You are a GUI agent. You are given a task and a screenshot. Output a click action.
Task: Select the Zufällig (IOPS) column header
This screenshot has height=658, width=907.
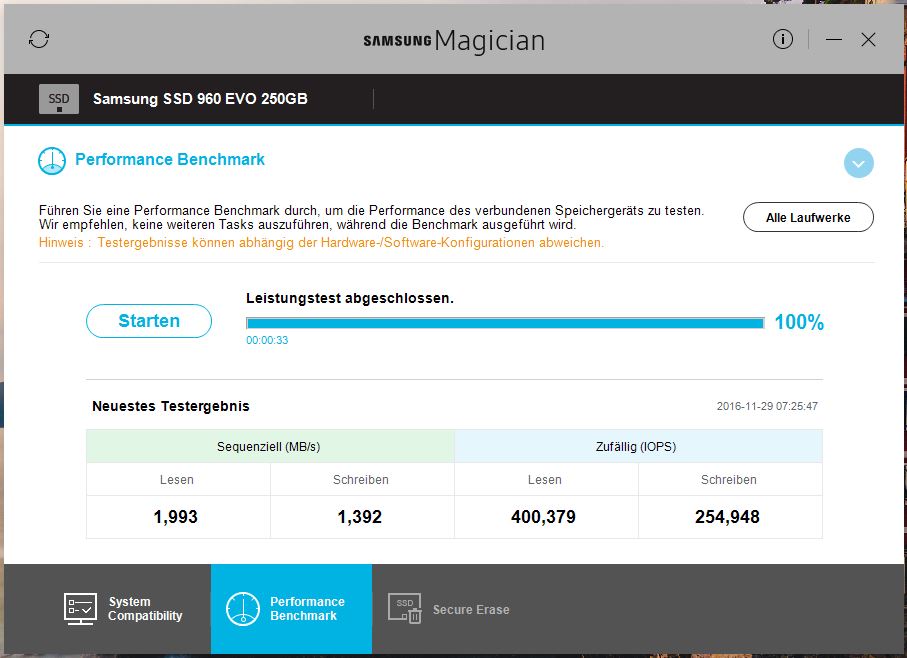[x=638, y=446]
